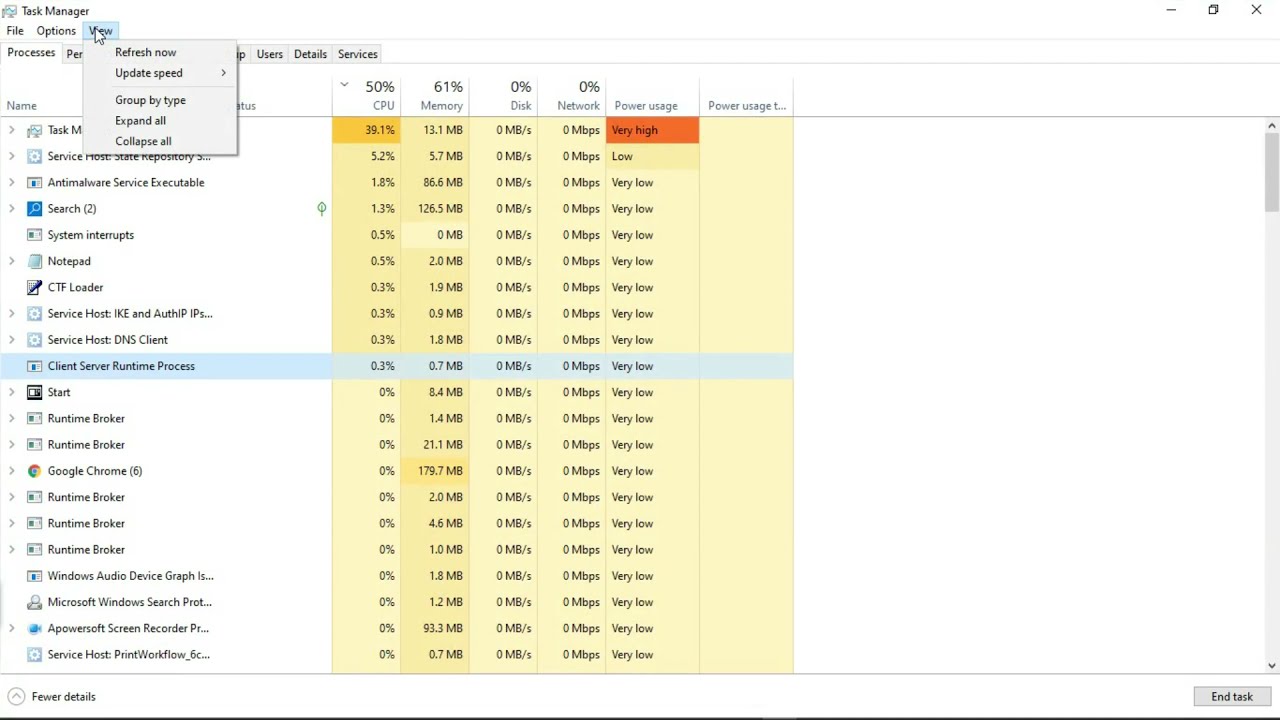The image size is (1280, 720).
Task: Expand the Service Host: DNS Client row
Action: click(12, 340)
